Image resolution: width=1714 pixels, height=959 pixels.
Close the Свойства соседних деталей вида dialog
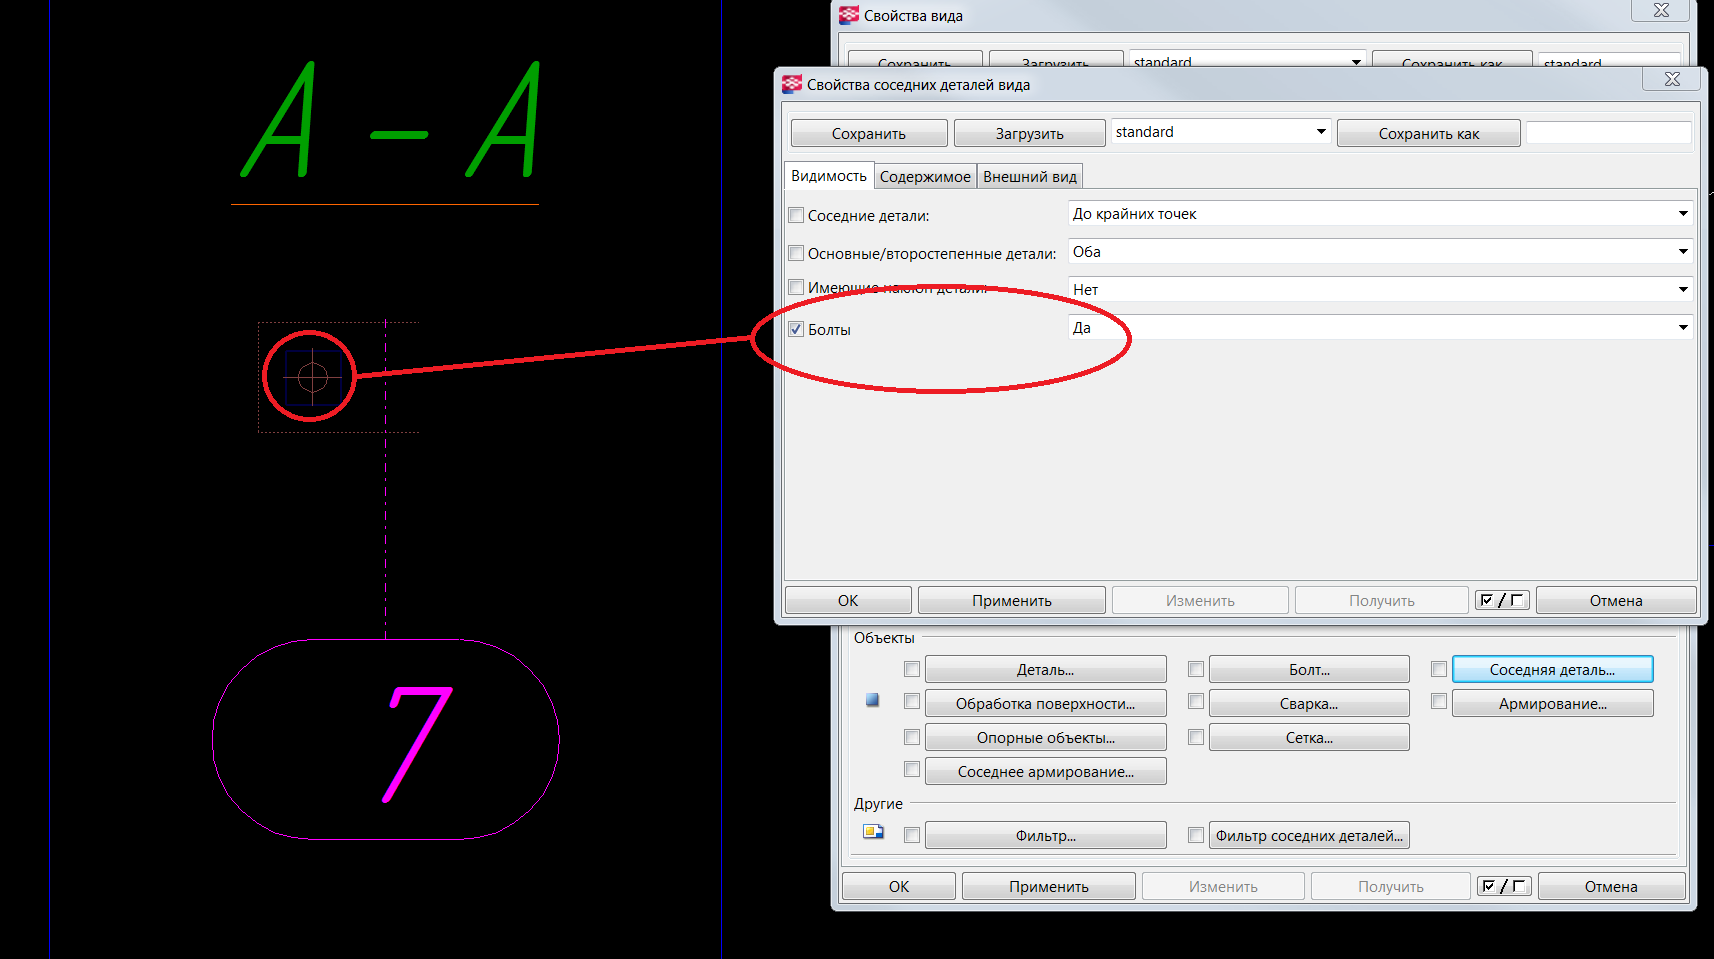[x=1671, y=80]
